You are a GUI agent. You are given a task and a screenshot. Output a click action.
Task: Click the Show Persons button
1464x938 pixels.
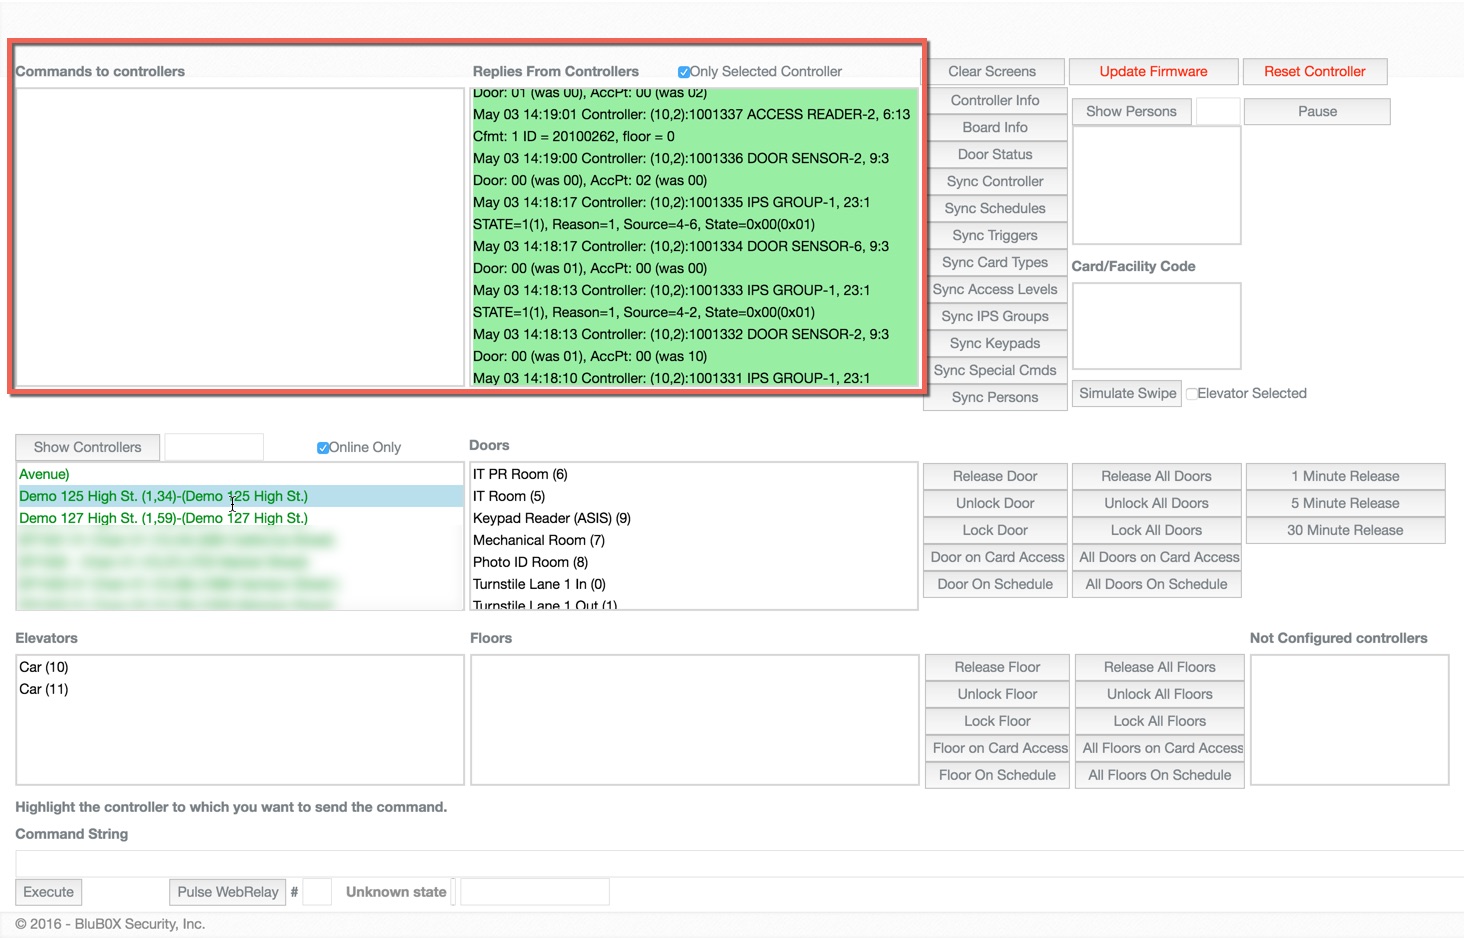(x=1131, y=111)
